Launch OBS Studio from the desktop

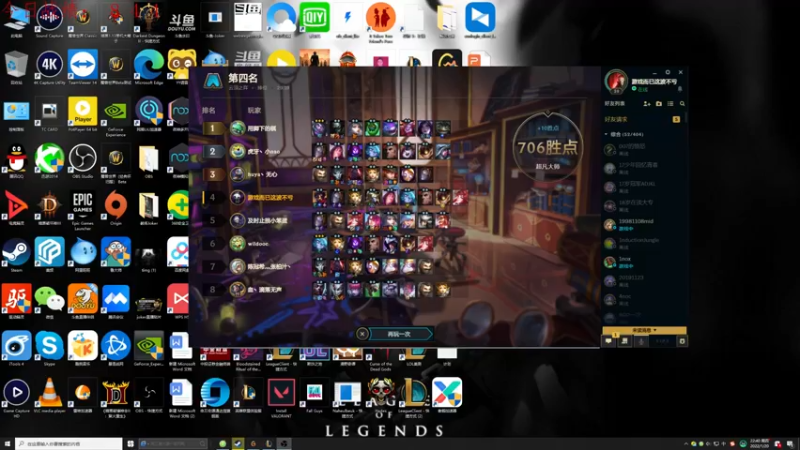[83, 161]
